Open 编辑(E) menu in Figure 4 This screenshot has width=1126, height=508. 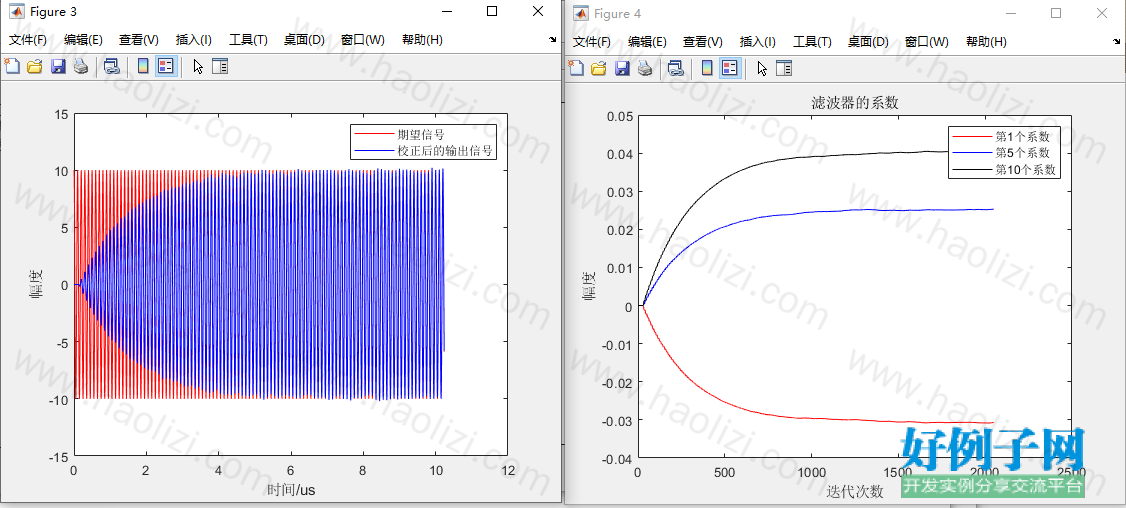point(647,42)
